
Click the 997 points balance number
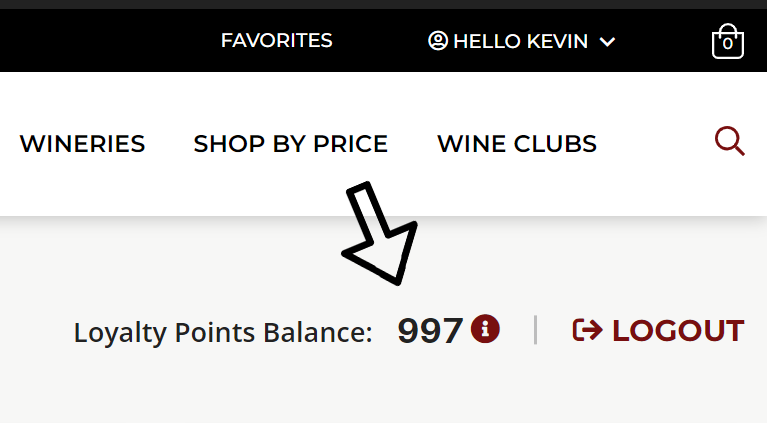click(x=430, y=331)
